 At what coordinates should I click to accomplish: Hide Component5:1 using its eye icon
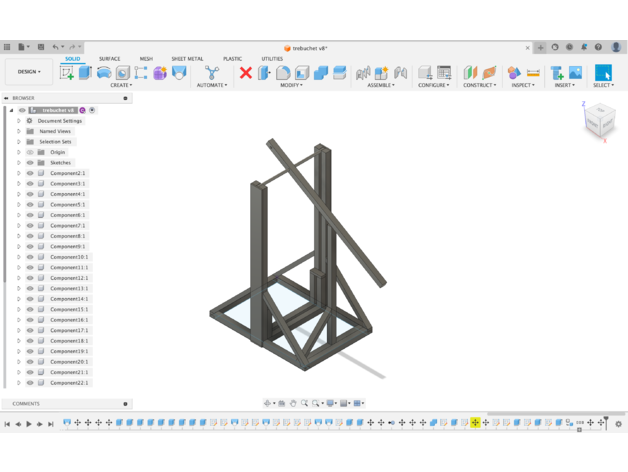[x=30, y=205]
